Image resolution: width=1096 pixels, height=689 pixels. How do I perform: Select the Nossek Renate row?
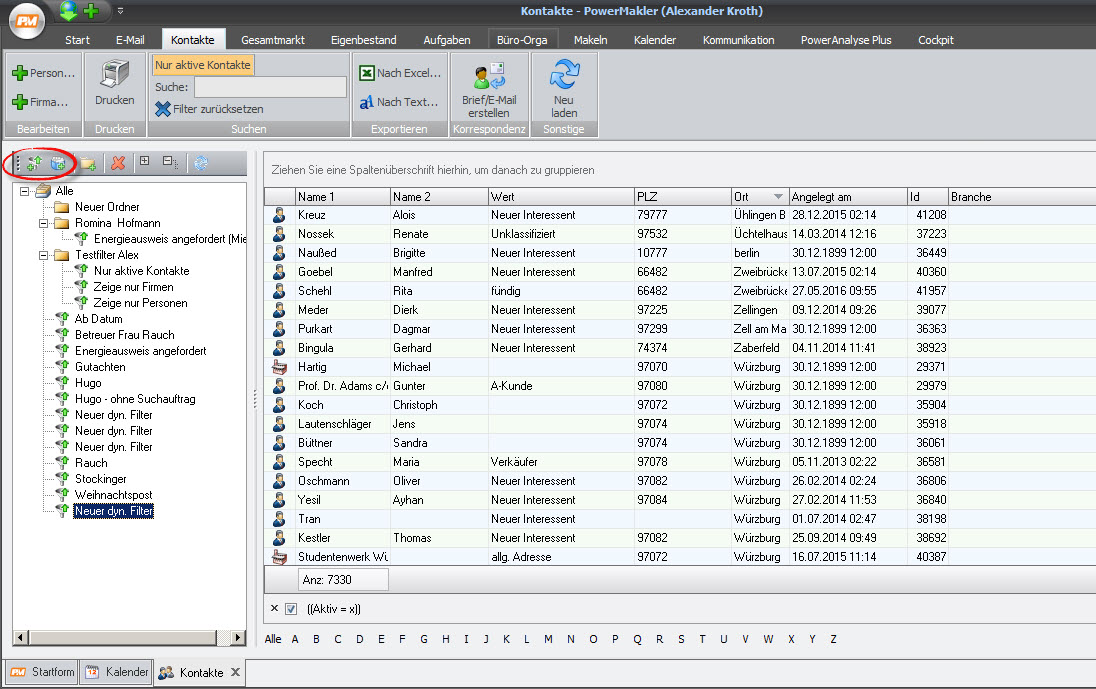coord(679,234)
